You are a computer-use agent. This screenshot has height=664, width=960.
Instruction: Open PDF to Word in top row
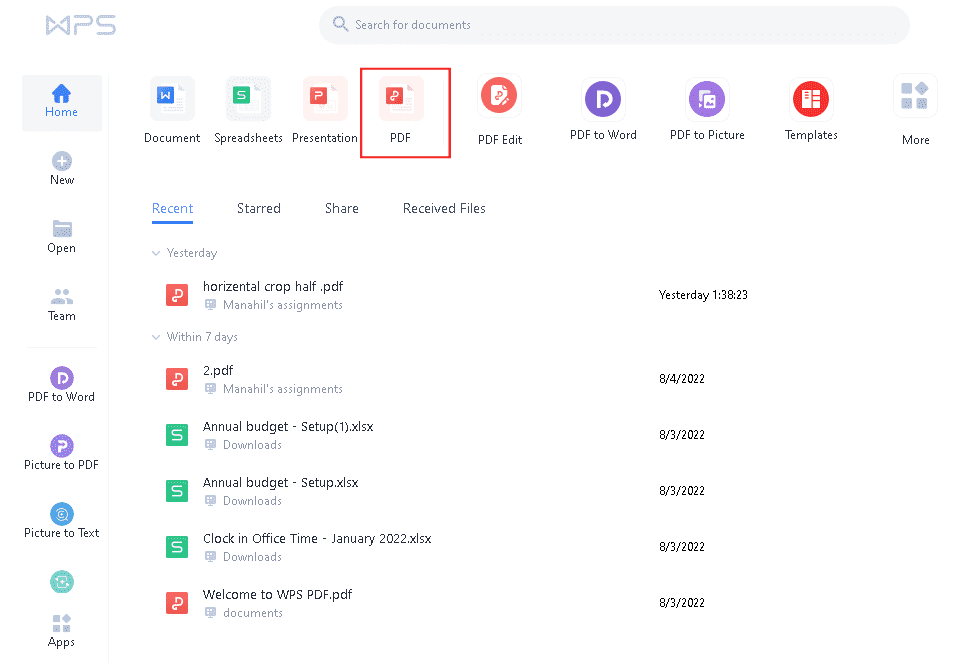(x=603, y=110)
